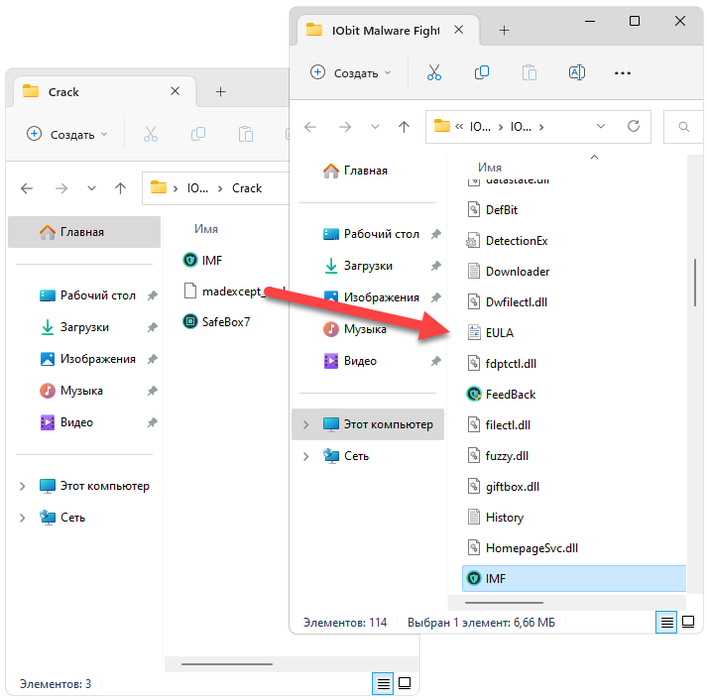Click vertical scrollbar in IObit file list
Screen dimensions: 708x700
(695, 283)
